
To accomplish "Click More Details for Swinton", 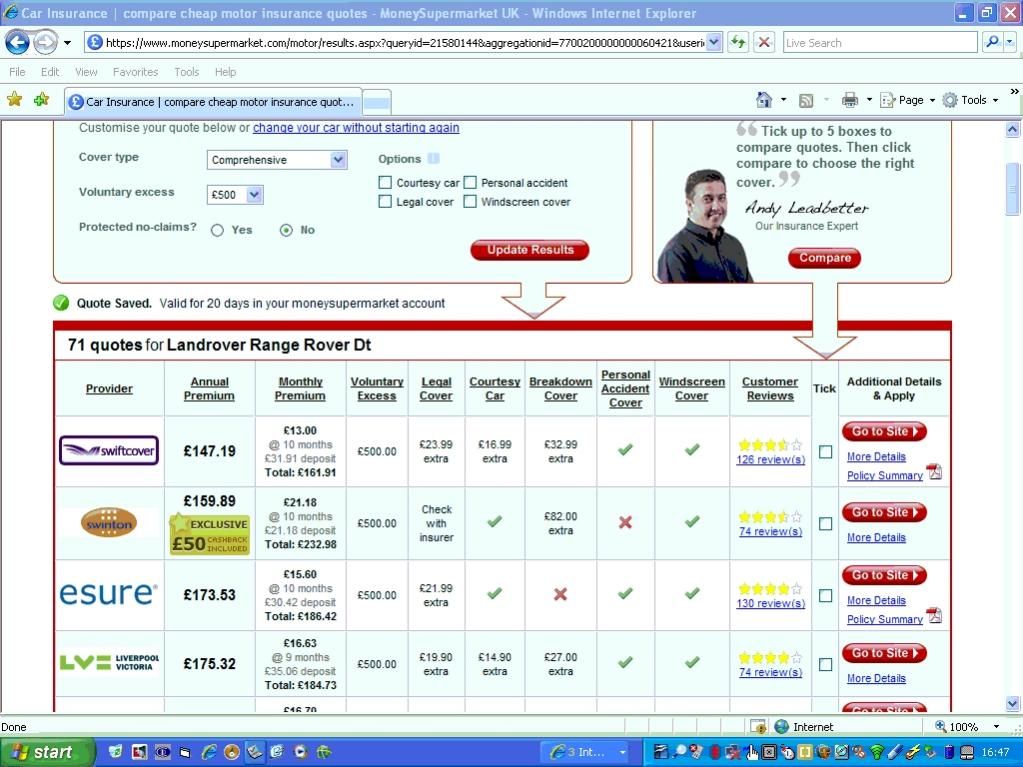I will (x=876, y=537).
